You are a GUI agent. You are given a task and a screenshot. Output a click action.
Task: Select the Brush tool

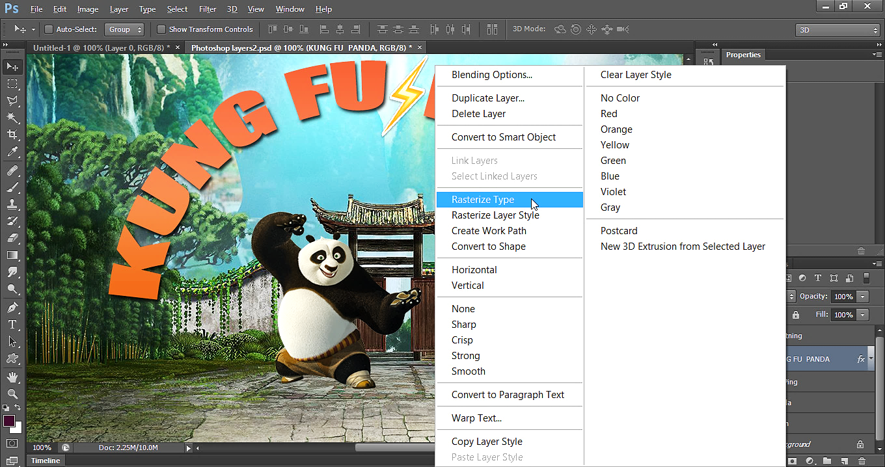pyautogui.click(x=12, y=188)
